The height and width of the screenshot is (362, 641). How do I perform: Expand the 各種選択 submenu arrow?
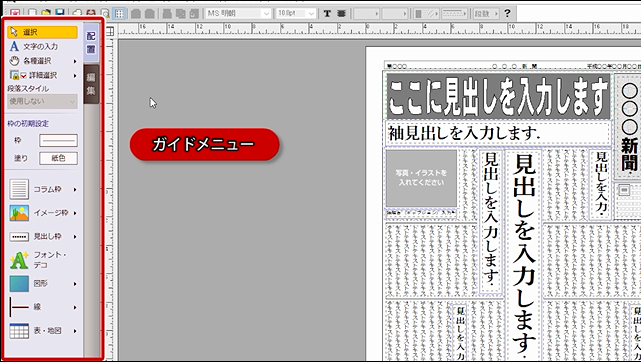point(75,61)
